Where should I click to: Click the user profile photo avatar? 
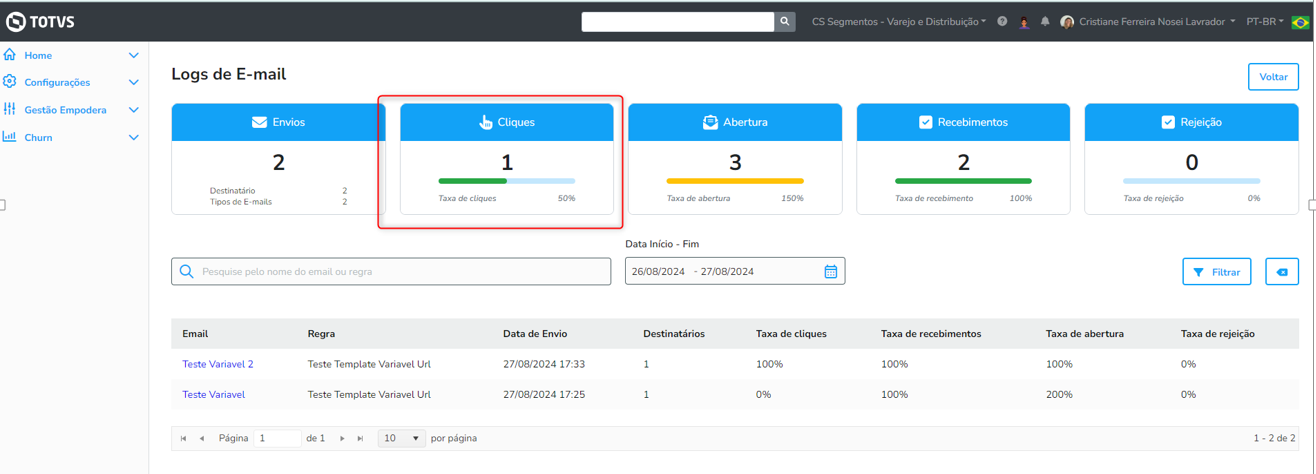click(x=1067, y=22)
